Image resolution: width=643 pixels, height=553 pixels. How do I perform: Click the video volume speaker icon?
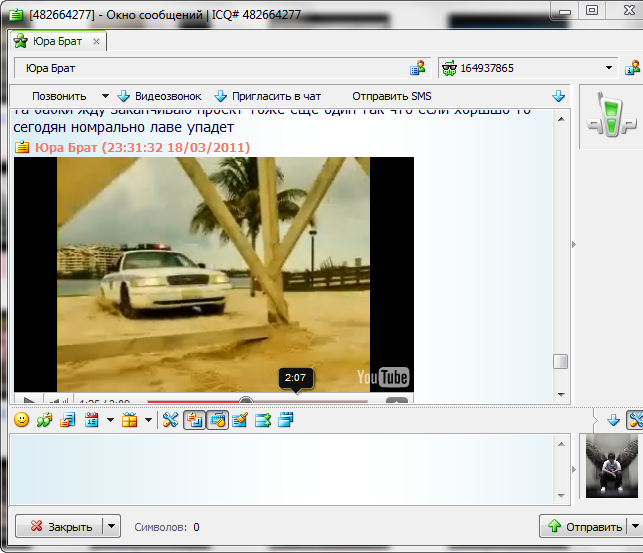pos(57,400)
